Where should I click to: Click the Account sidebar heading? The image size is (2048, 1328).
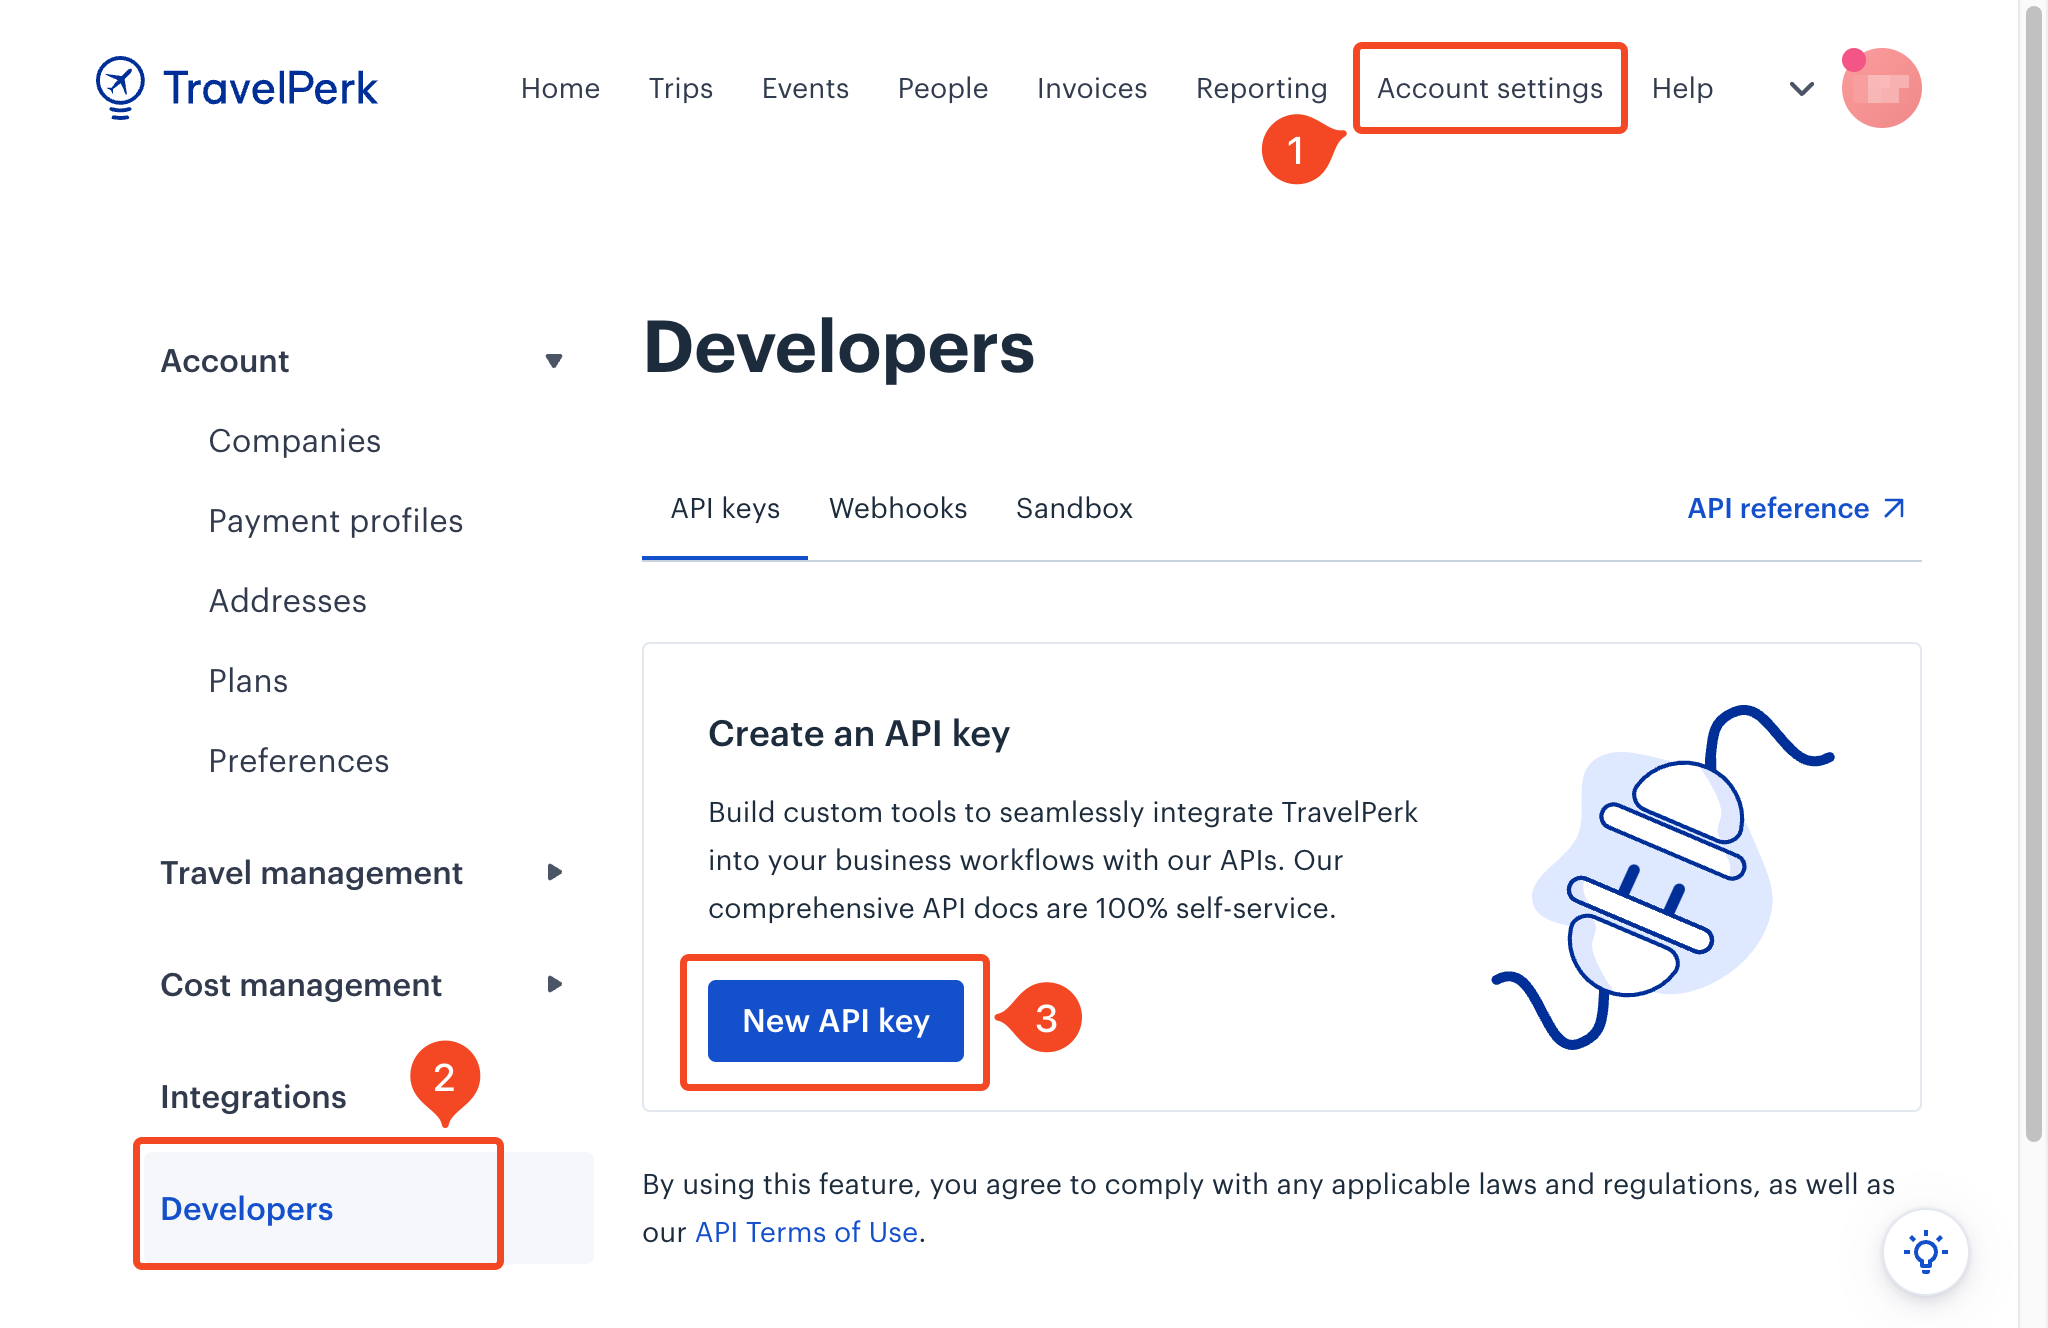point(225,361)
